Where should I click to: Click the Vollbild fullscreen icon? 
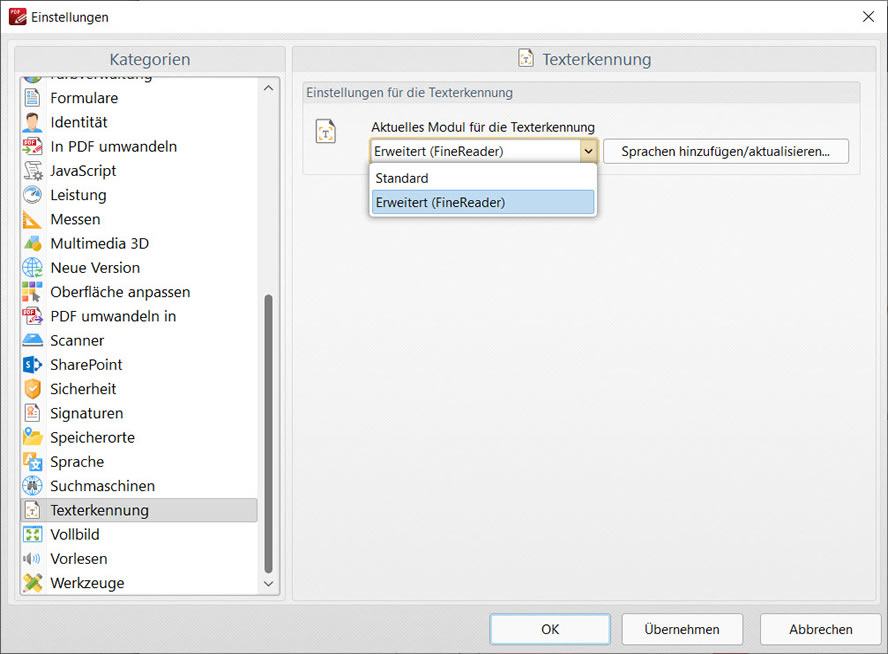point(32,535)
